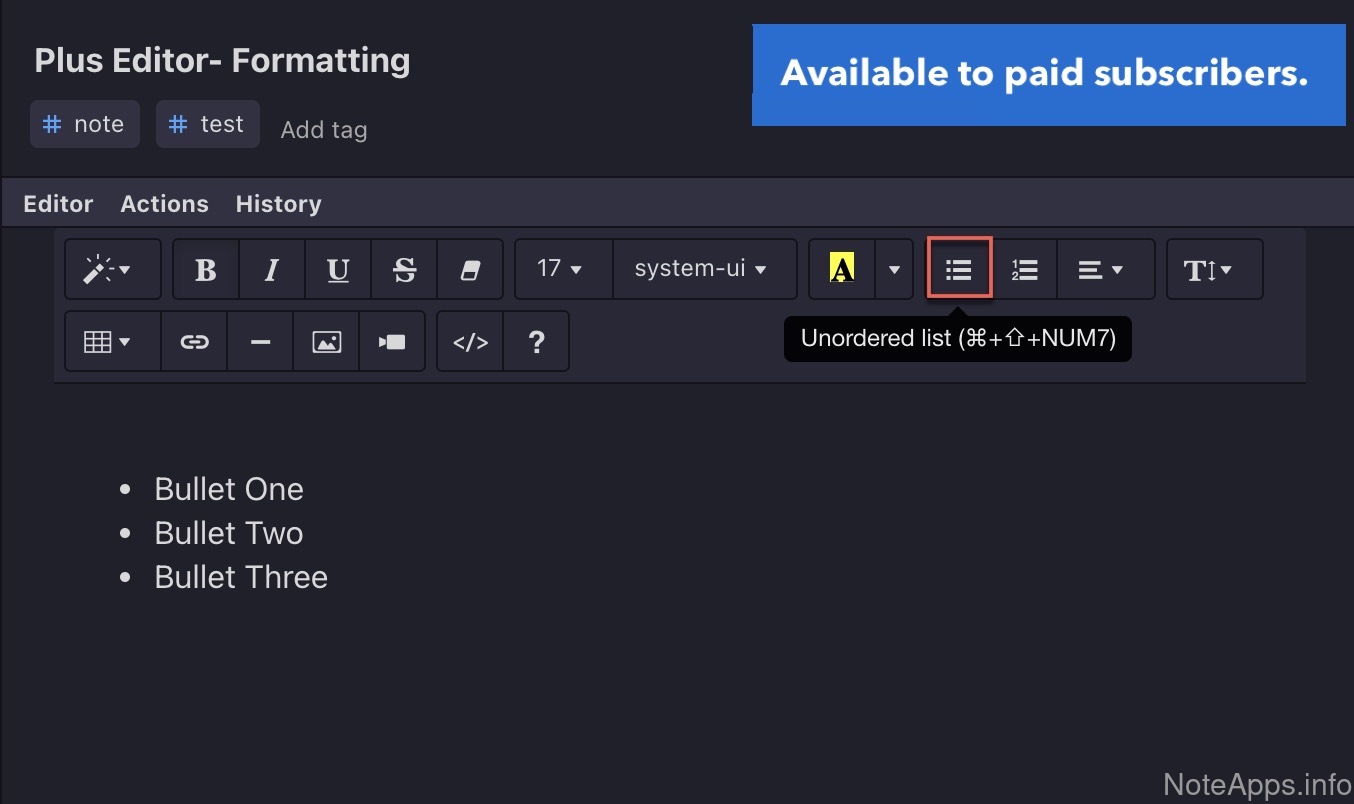Open code view with </> button
Viewport: 1354px width, 804px height.
[470, 342]
